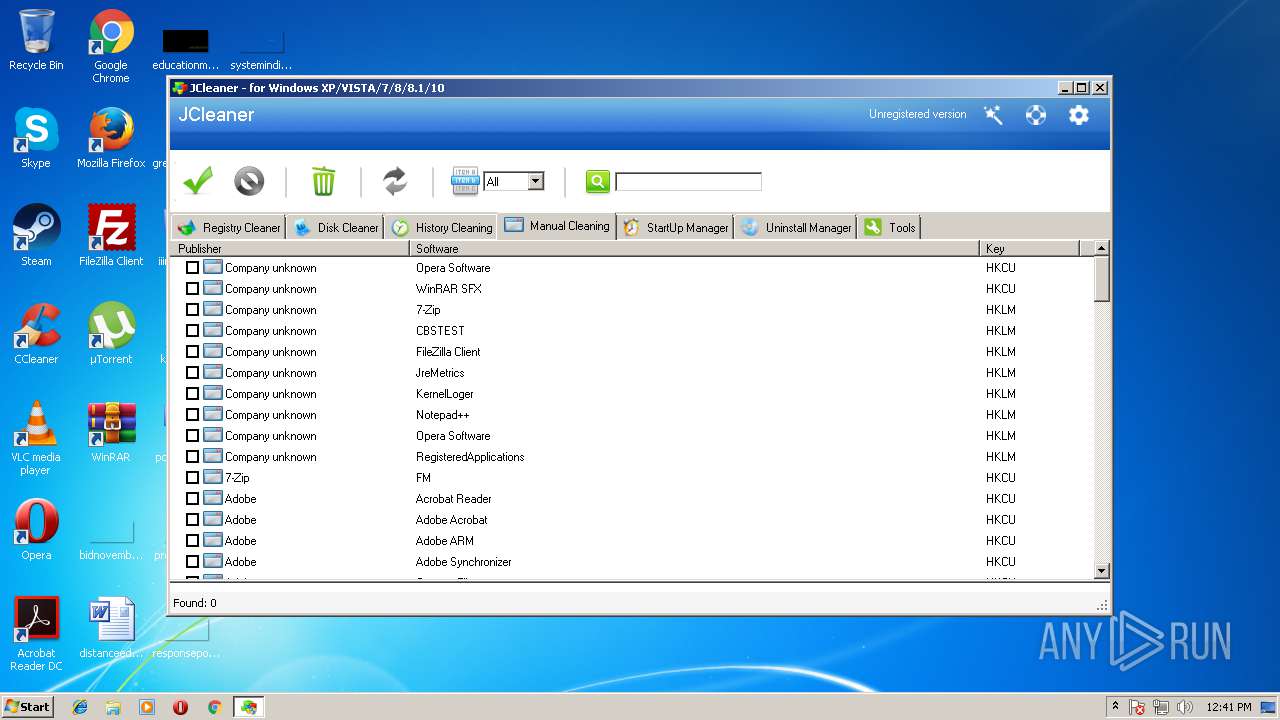Open distanceed Word document on desktop
This screenshot has height=720, width=1280.
pyautogui.click(x=111, y=629)
